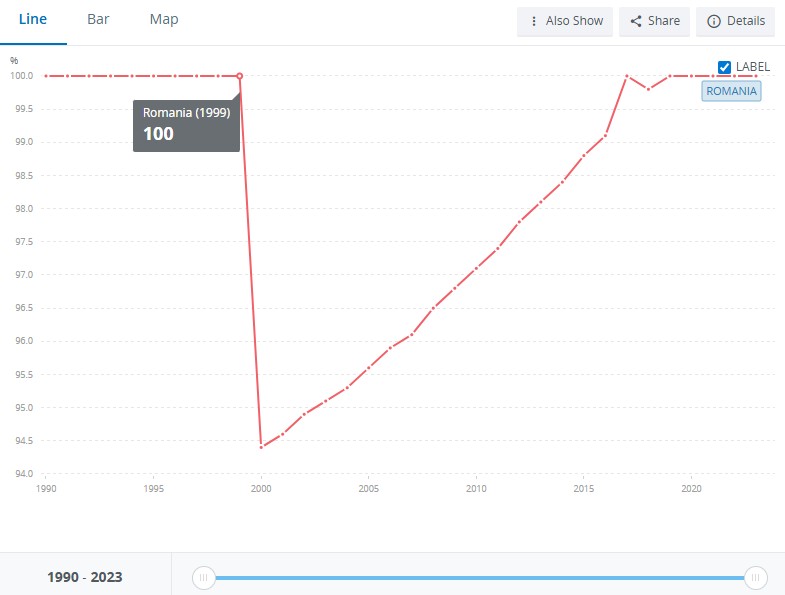Click the 2005 data point on the line
The width and height of the screenshot is (785, 595).
[368, 368]
